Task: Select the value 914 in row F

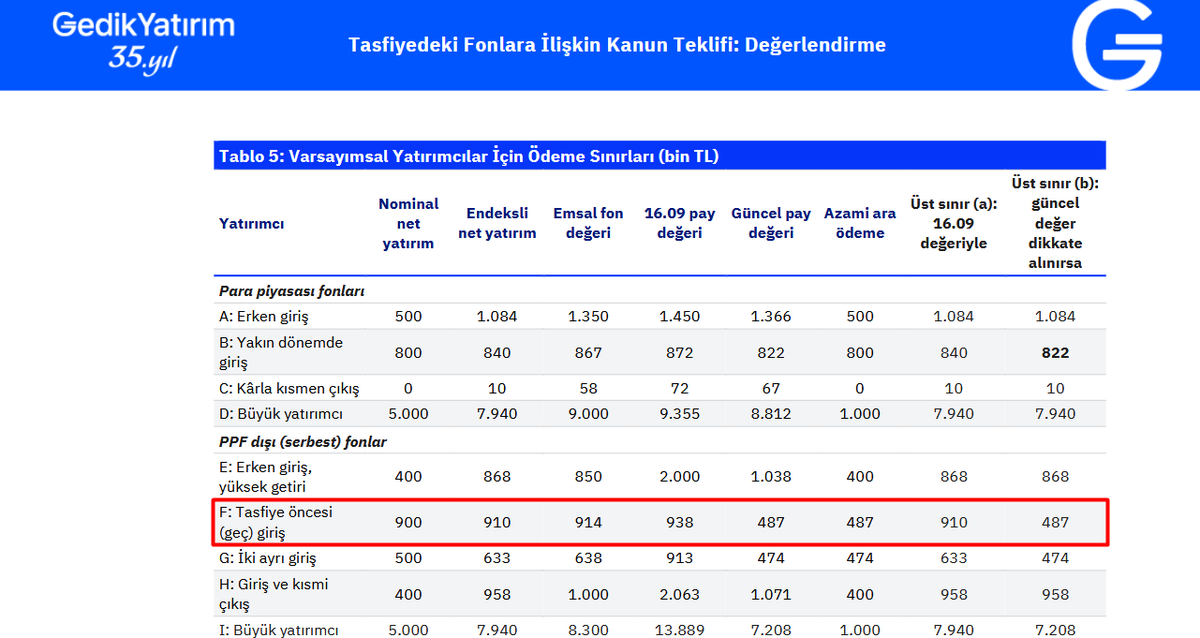Action: [588, 522]
